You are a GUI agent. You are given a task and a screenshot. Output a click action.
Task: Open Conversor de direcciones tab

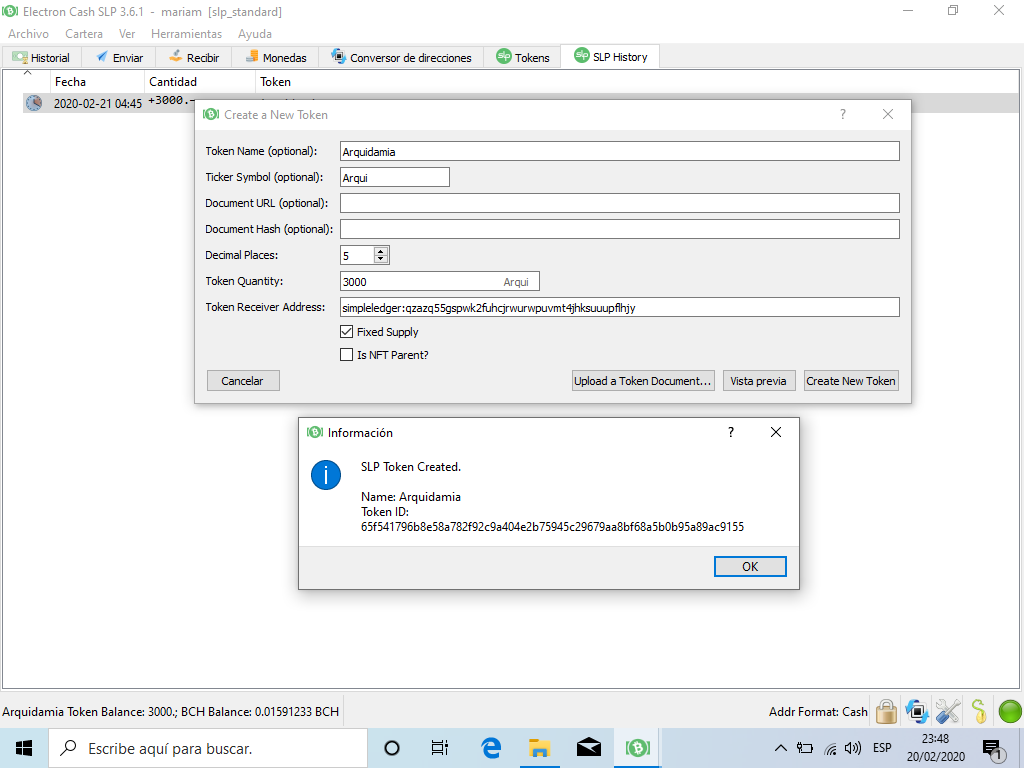pos(401,57)
